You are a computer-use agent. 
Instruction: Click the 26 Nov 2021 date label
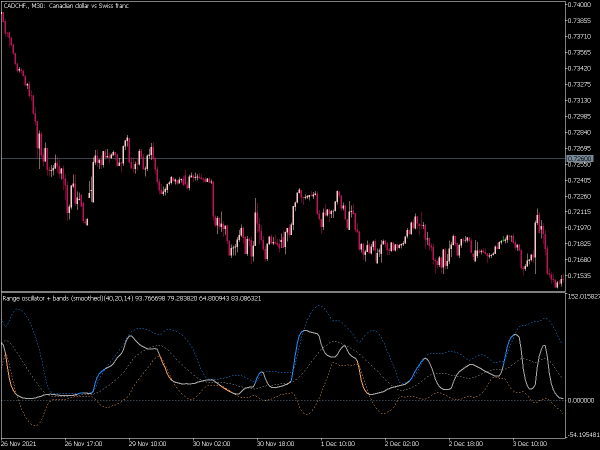pyautogui.click(x=19, y=443)
